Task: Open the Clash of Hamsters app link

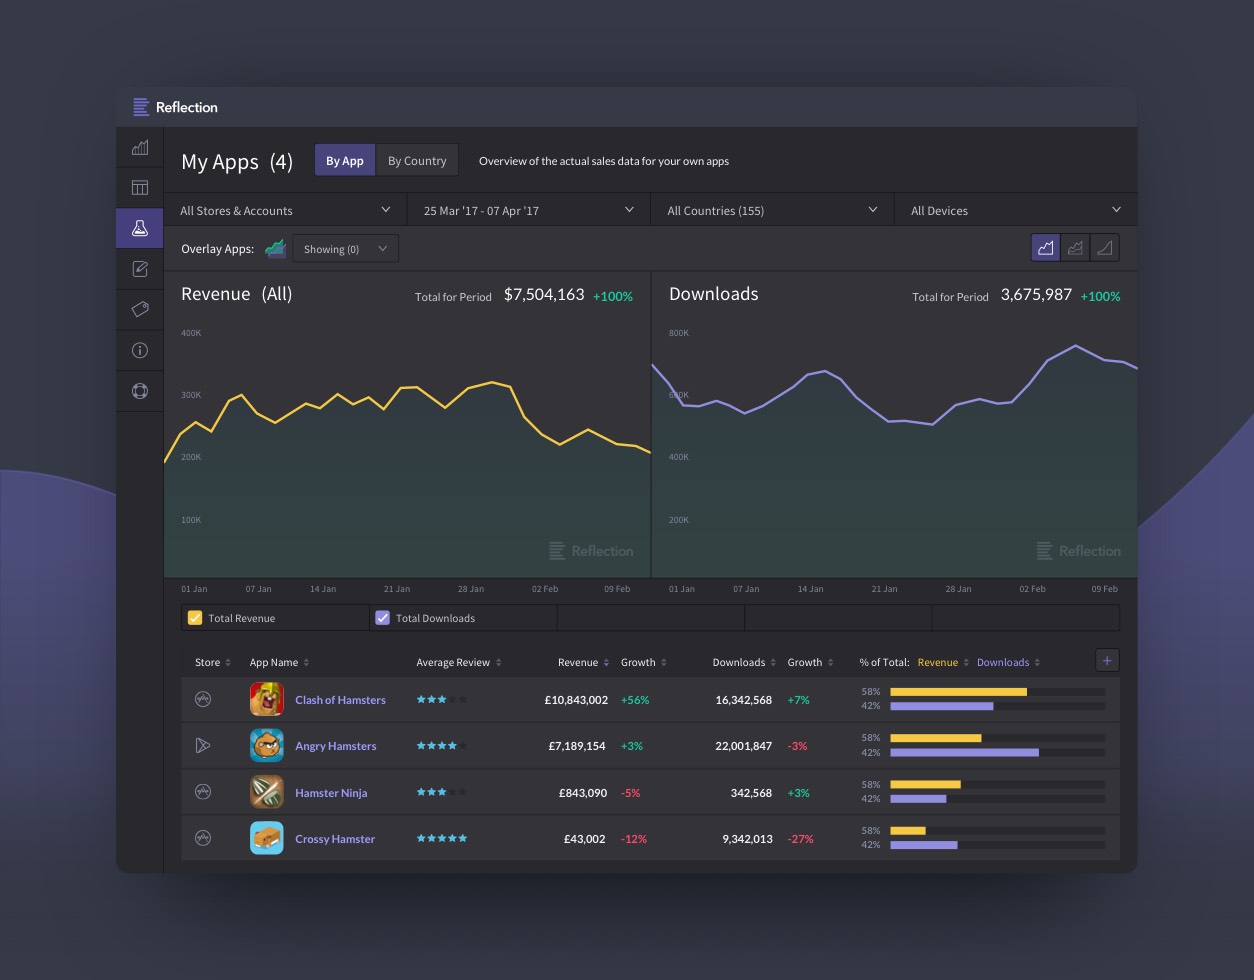Action: pyautogui.click(x=340, y=700)
